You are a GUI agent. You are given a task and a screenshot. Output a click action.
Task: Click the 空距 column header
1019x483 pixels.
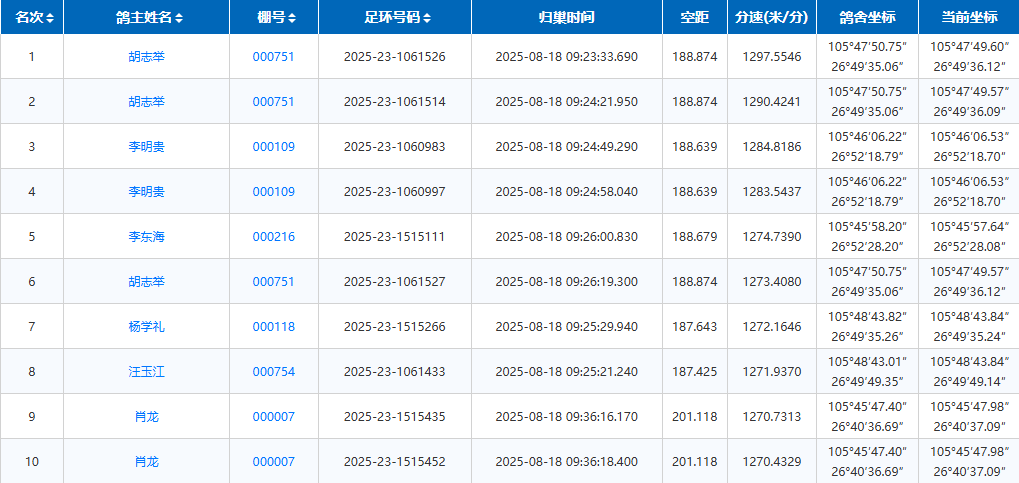tap(694, 18)
